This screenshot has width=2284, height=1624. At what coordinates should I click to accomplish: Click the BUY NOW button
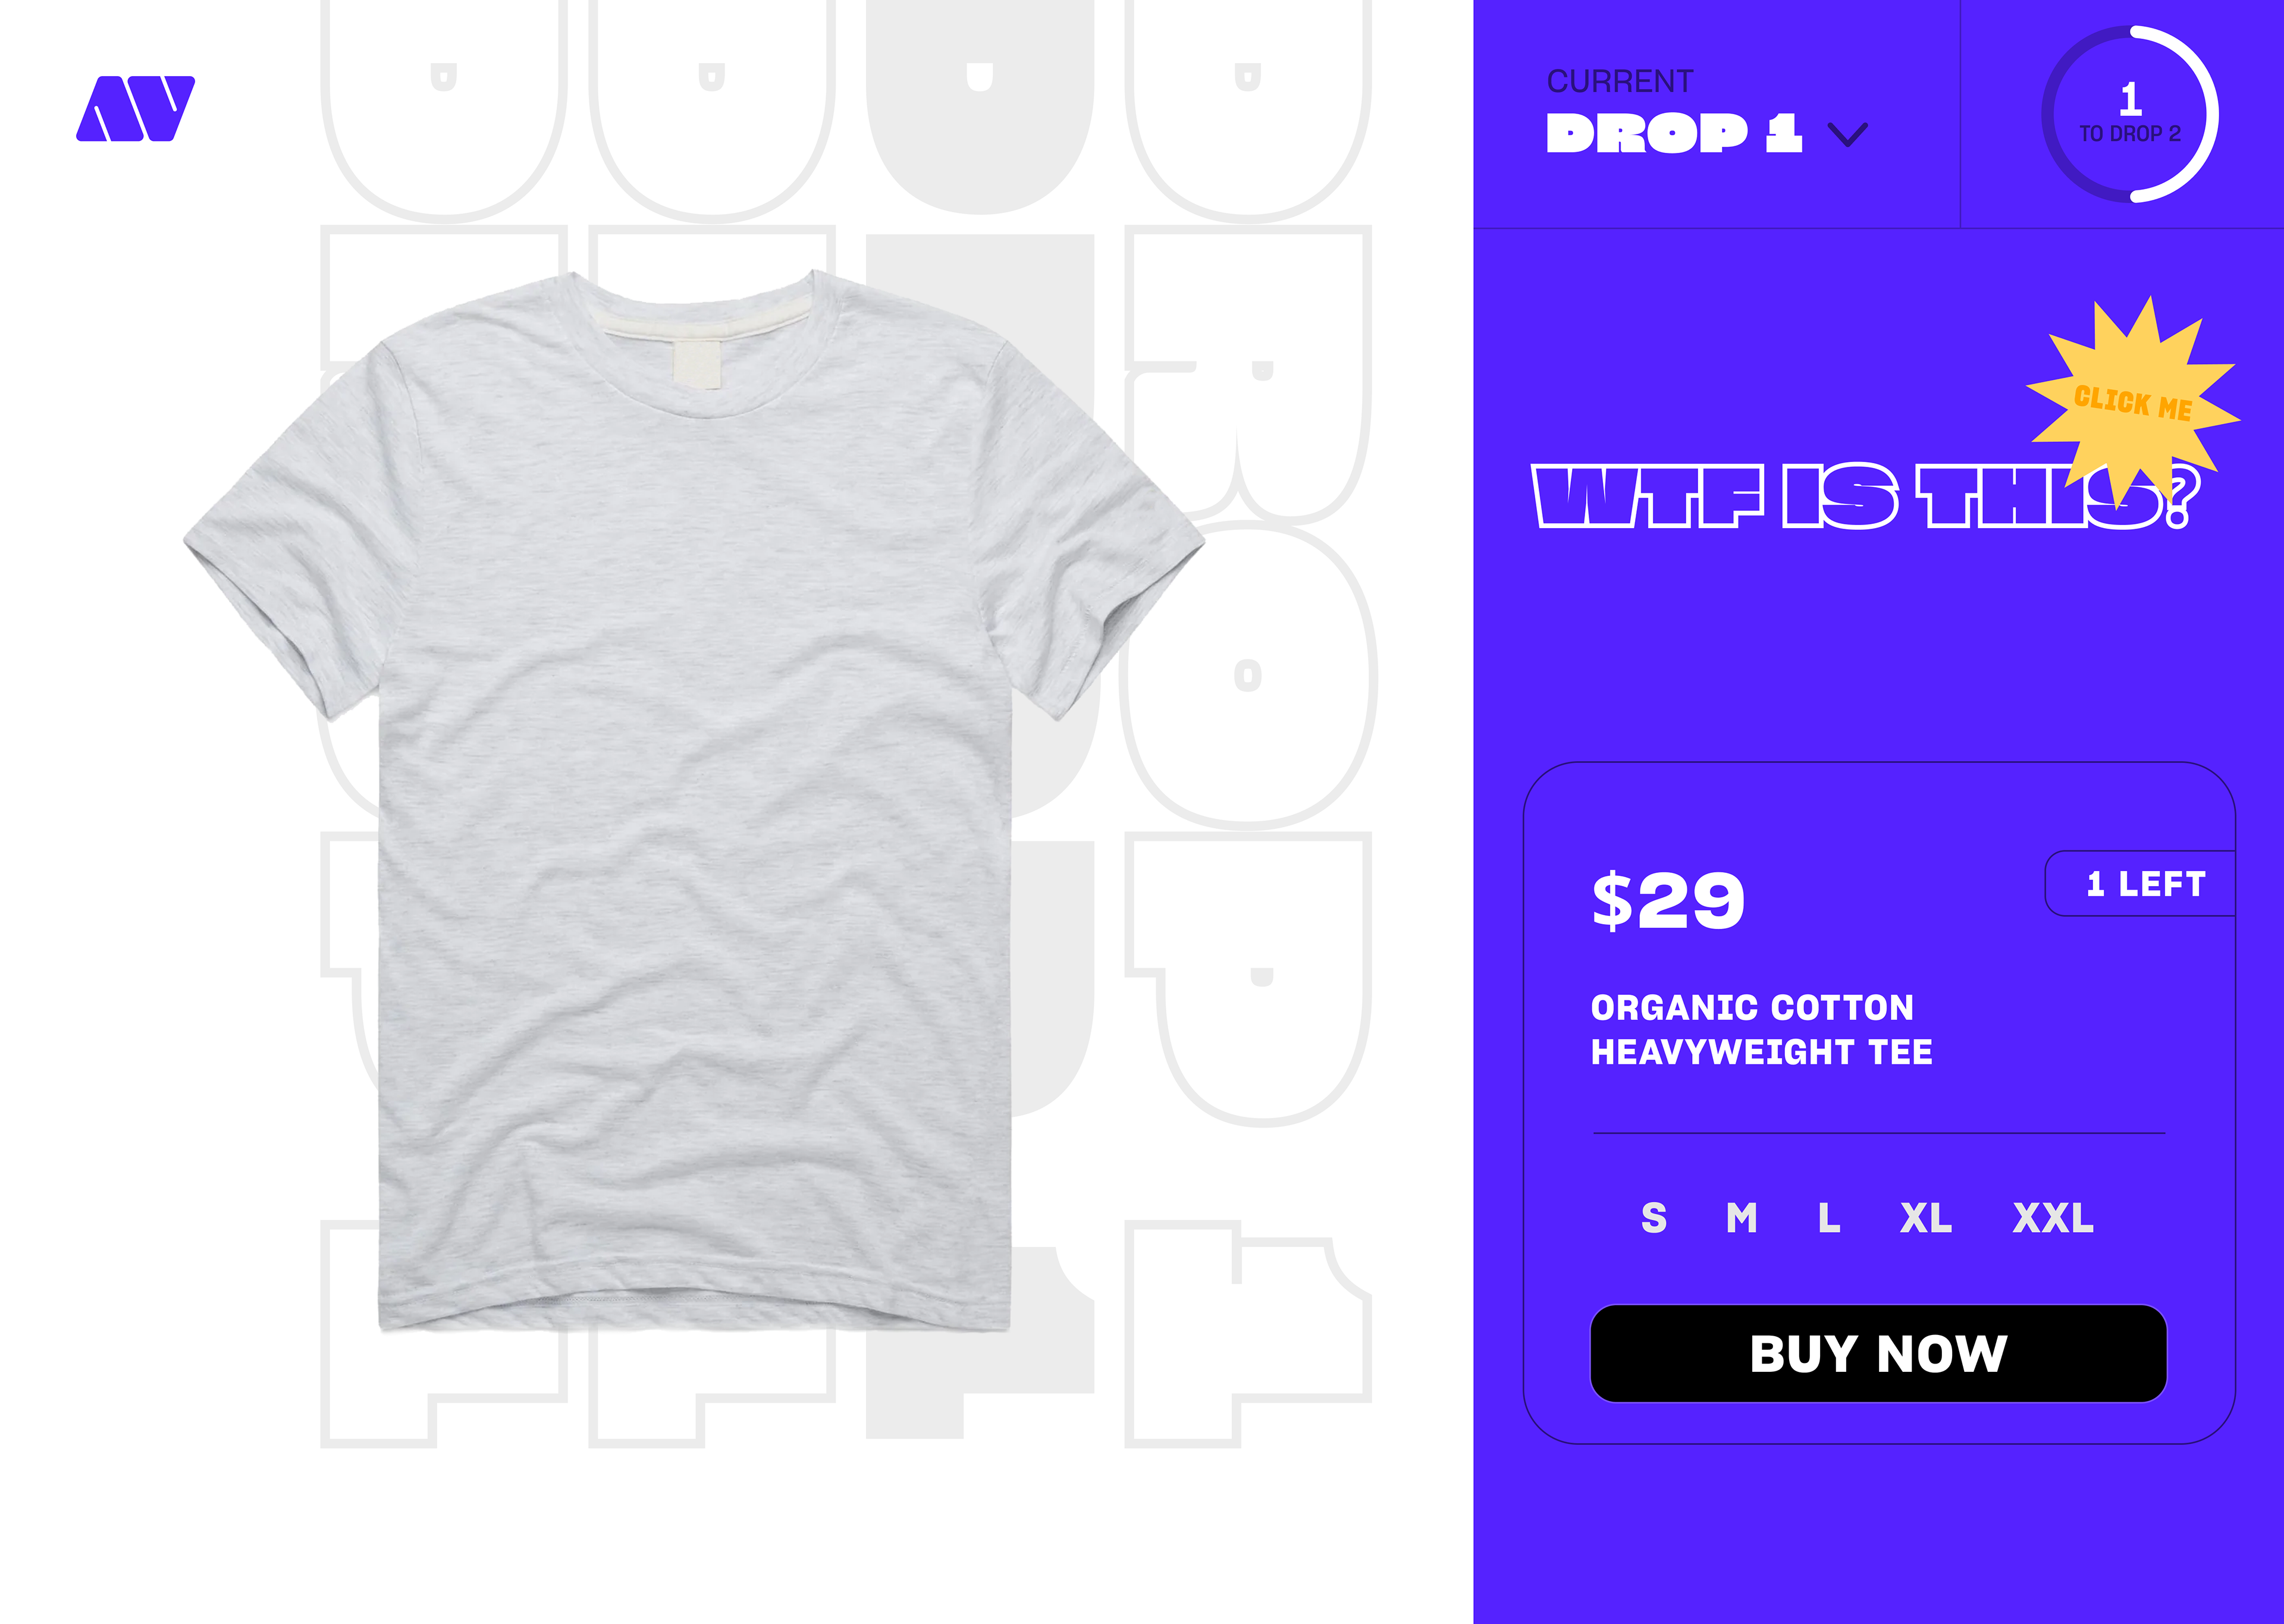click(x=1878, y=1353)
